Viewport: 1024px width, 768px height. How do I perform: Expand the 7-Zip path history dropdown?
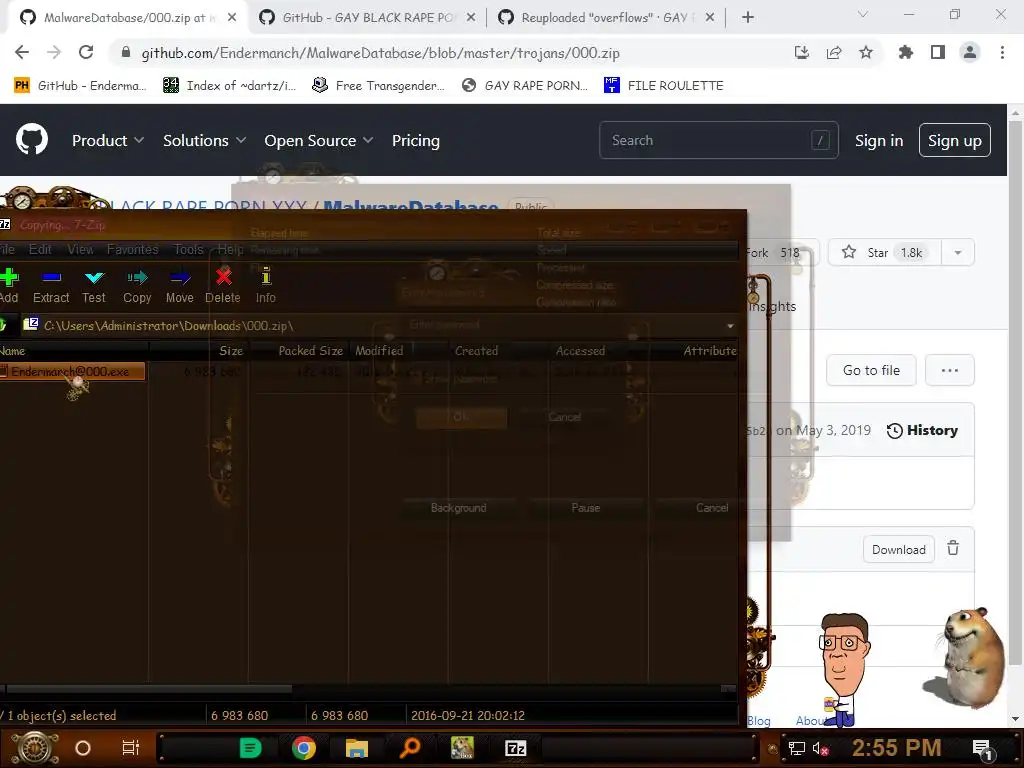(730, 326)
